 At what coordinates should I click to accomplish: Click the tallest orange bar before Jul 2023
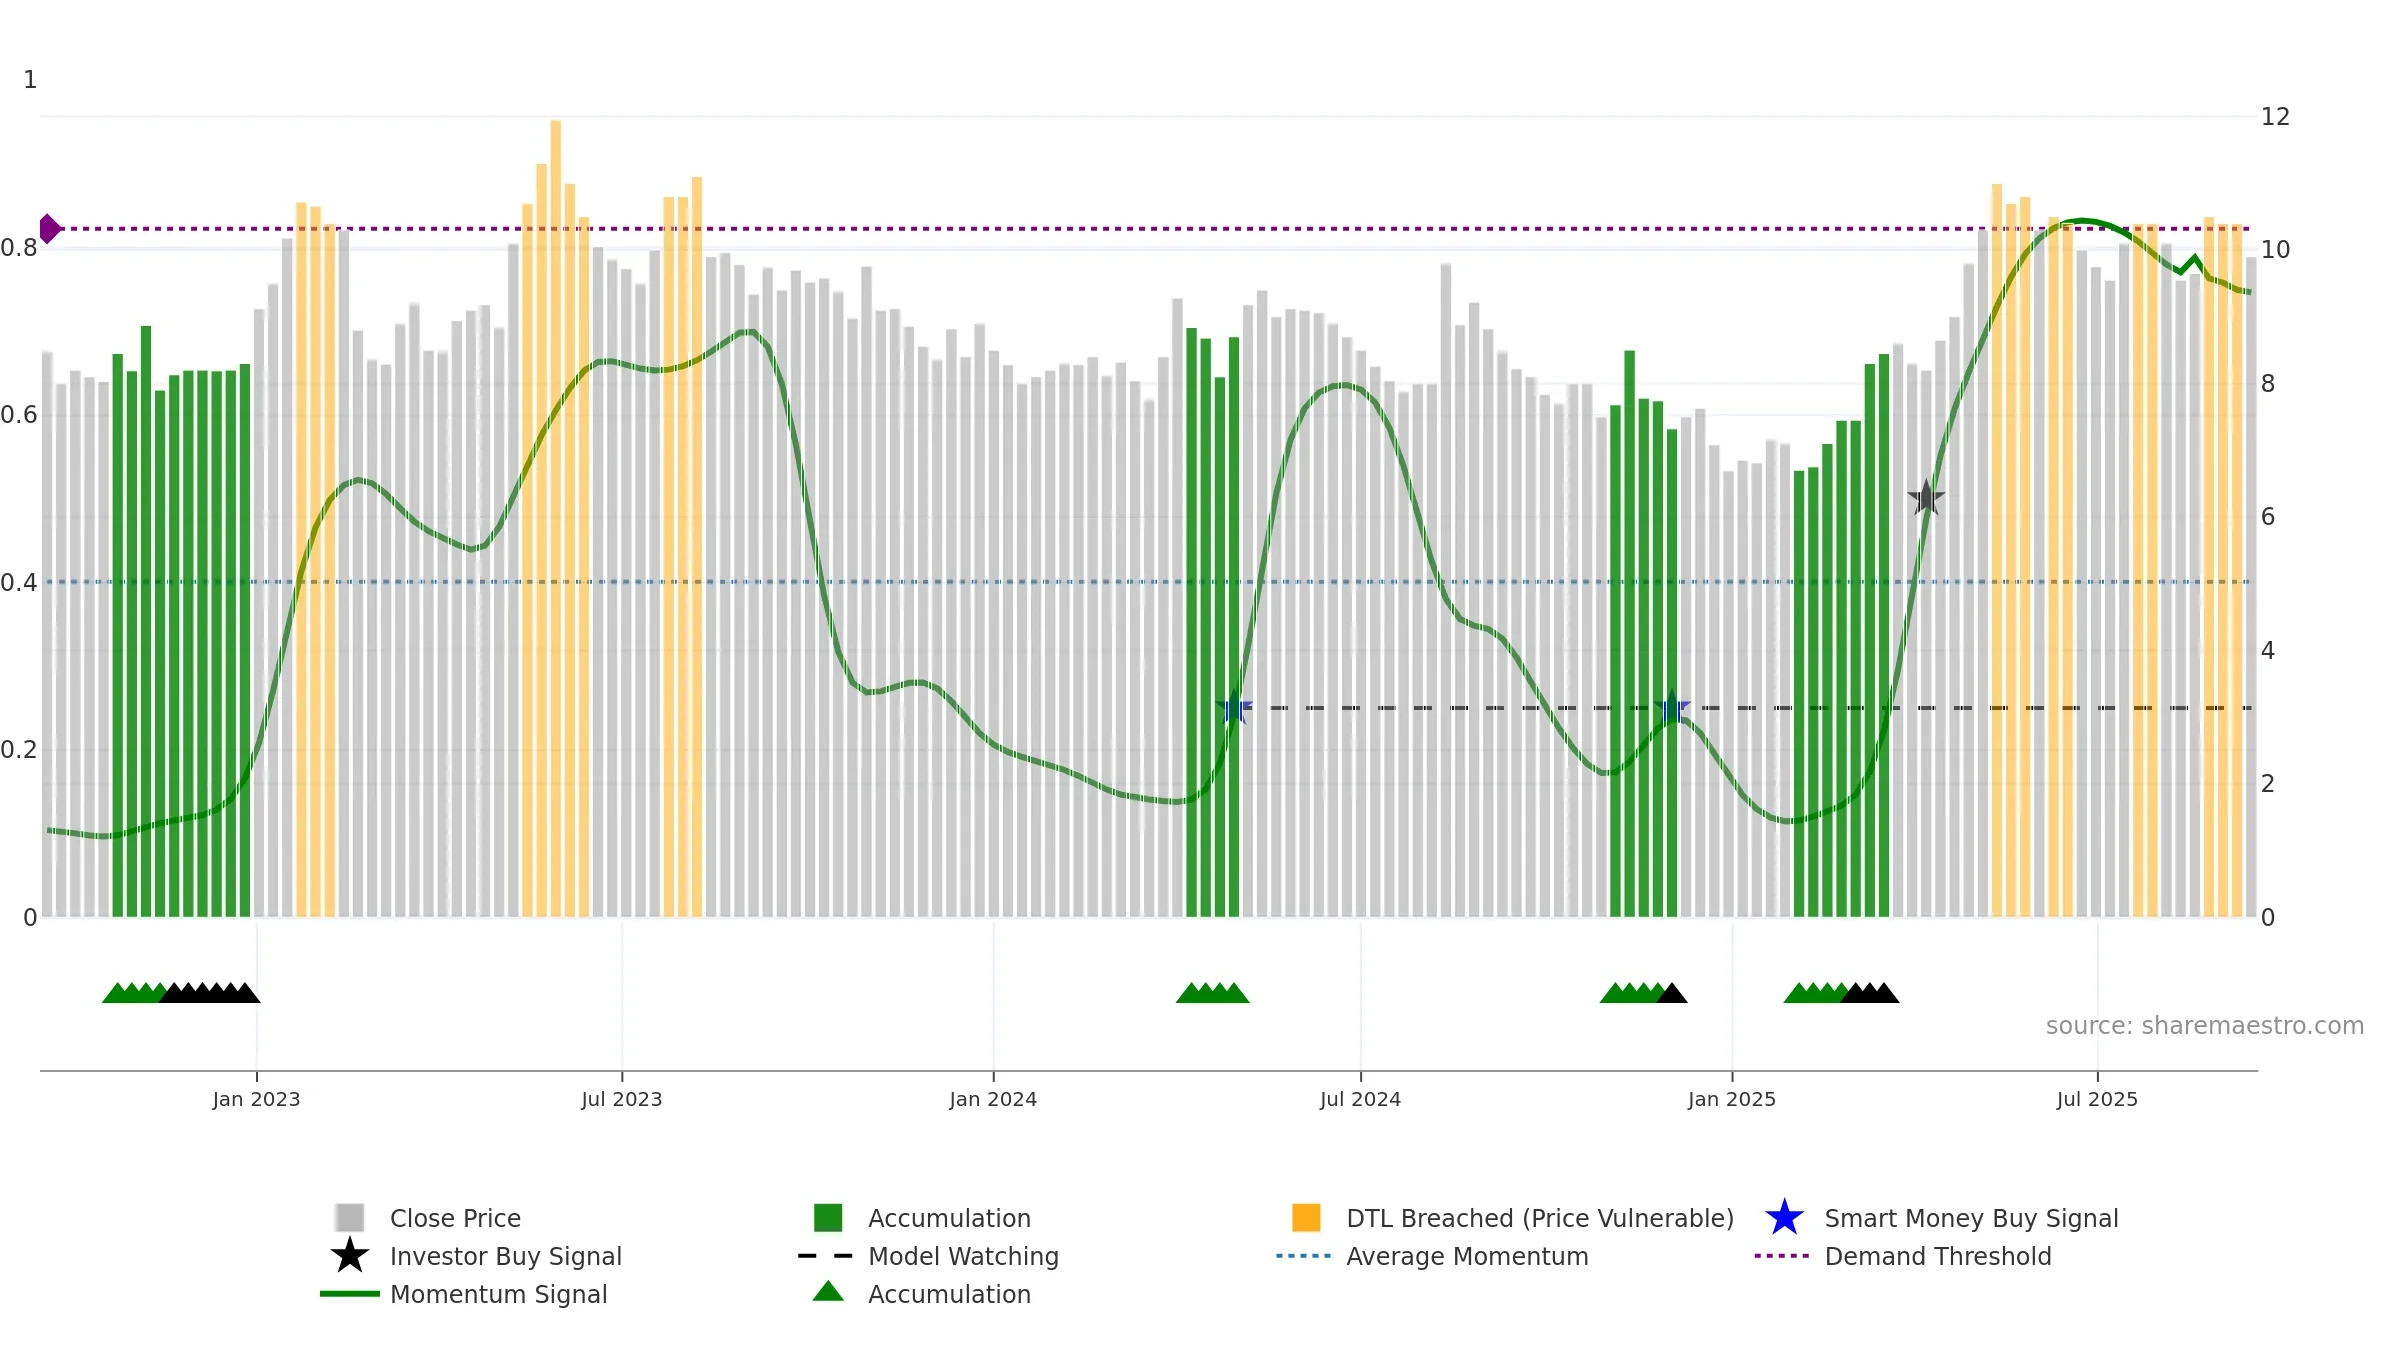pos(556,518)
